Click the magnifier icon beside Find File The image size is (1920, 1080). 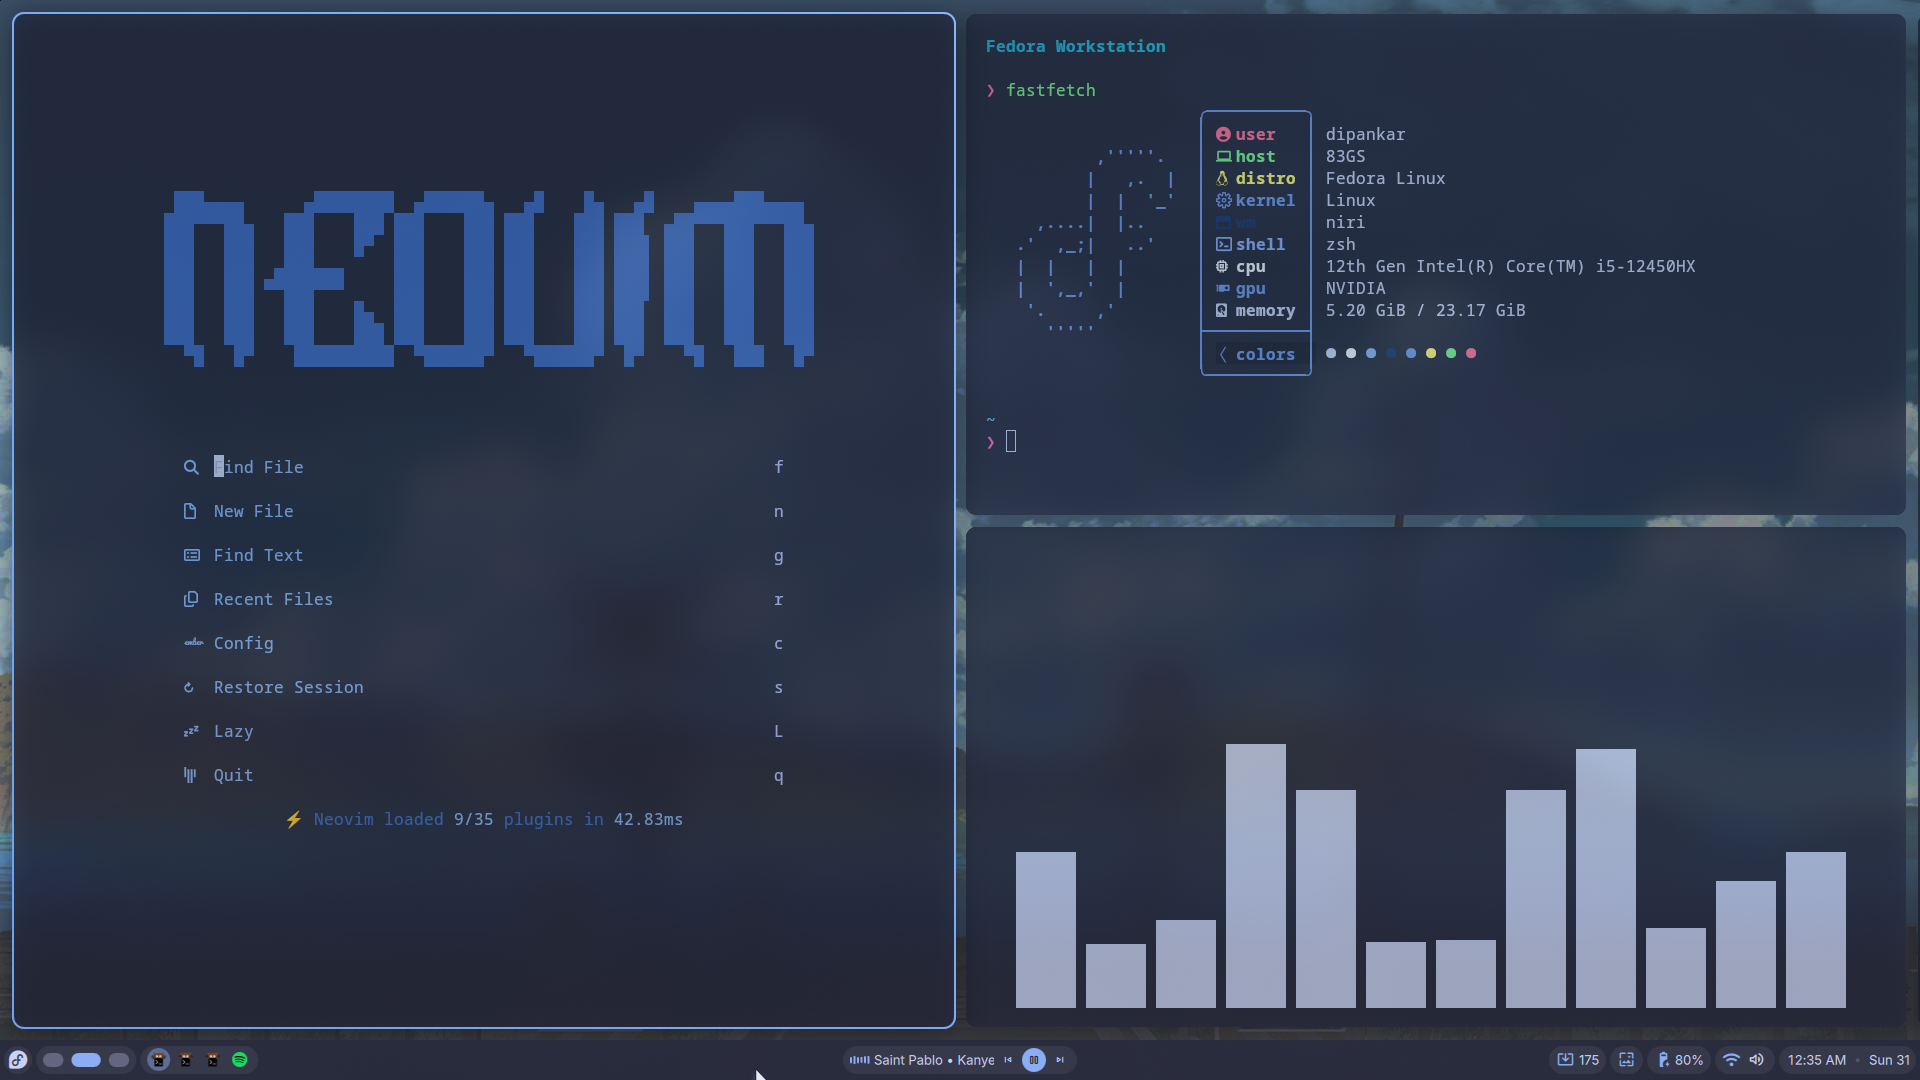[191, 467]
